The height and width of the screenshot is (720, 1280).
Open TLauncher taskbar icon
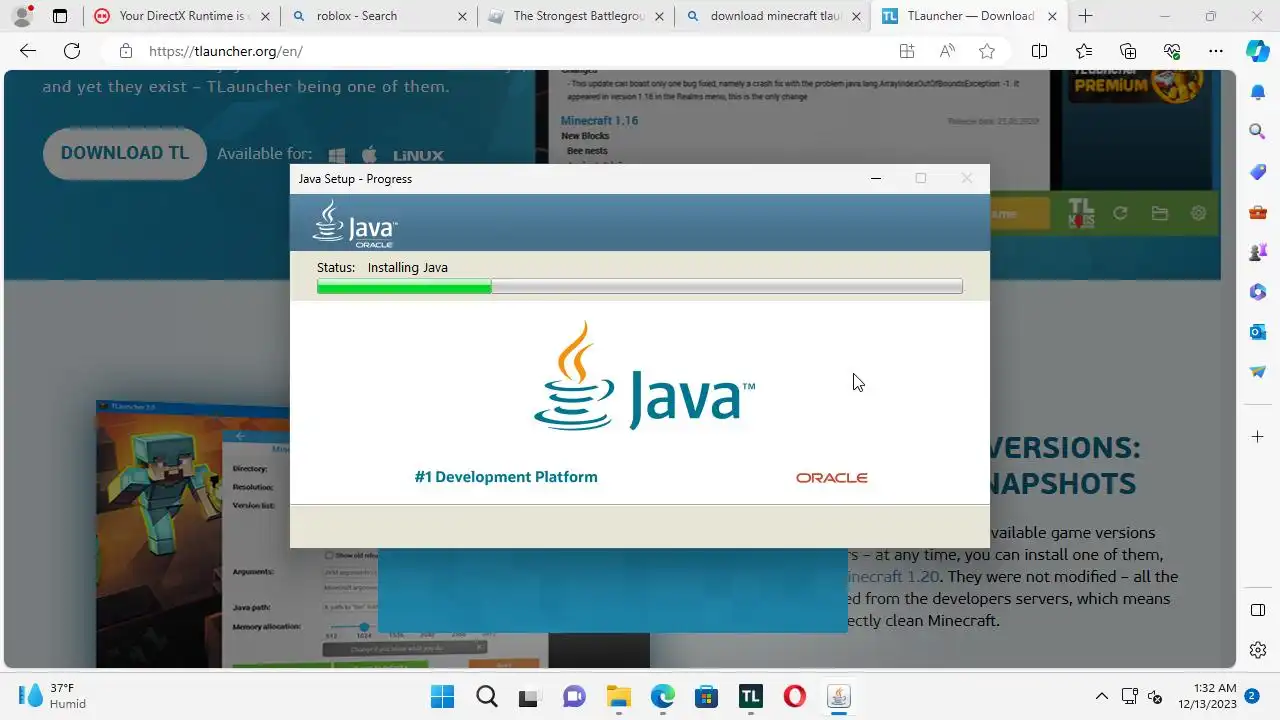pyautogui.click(x=751, y=696)
